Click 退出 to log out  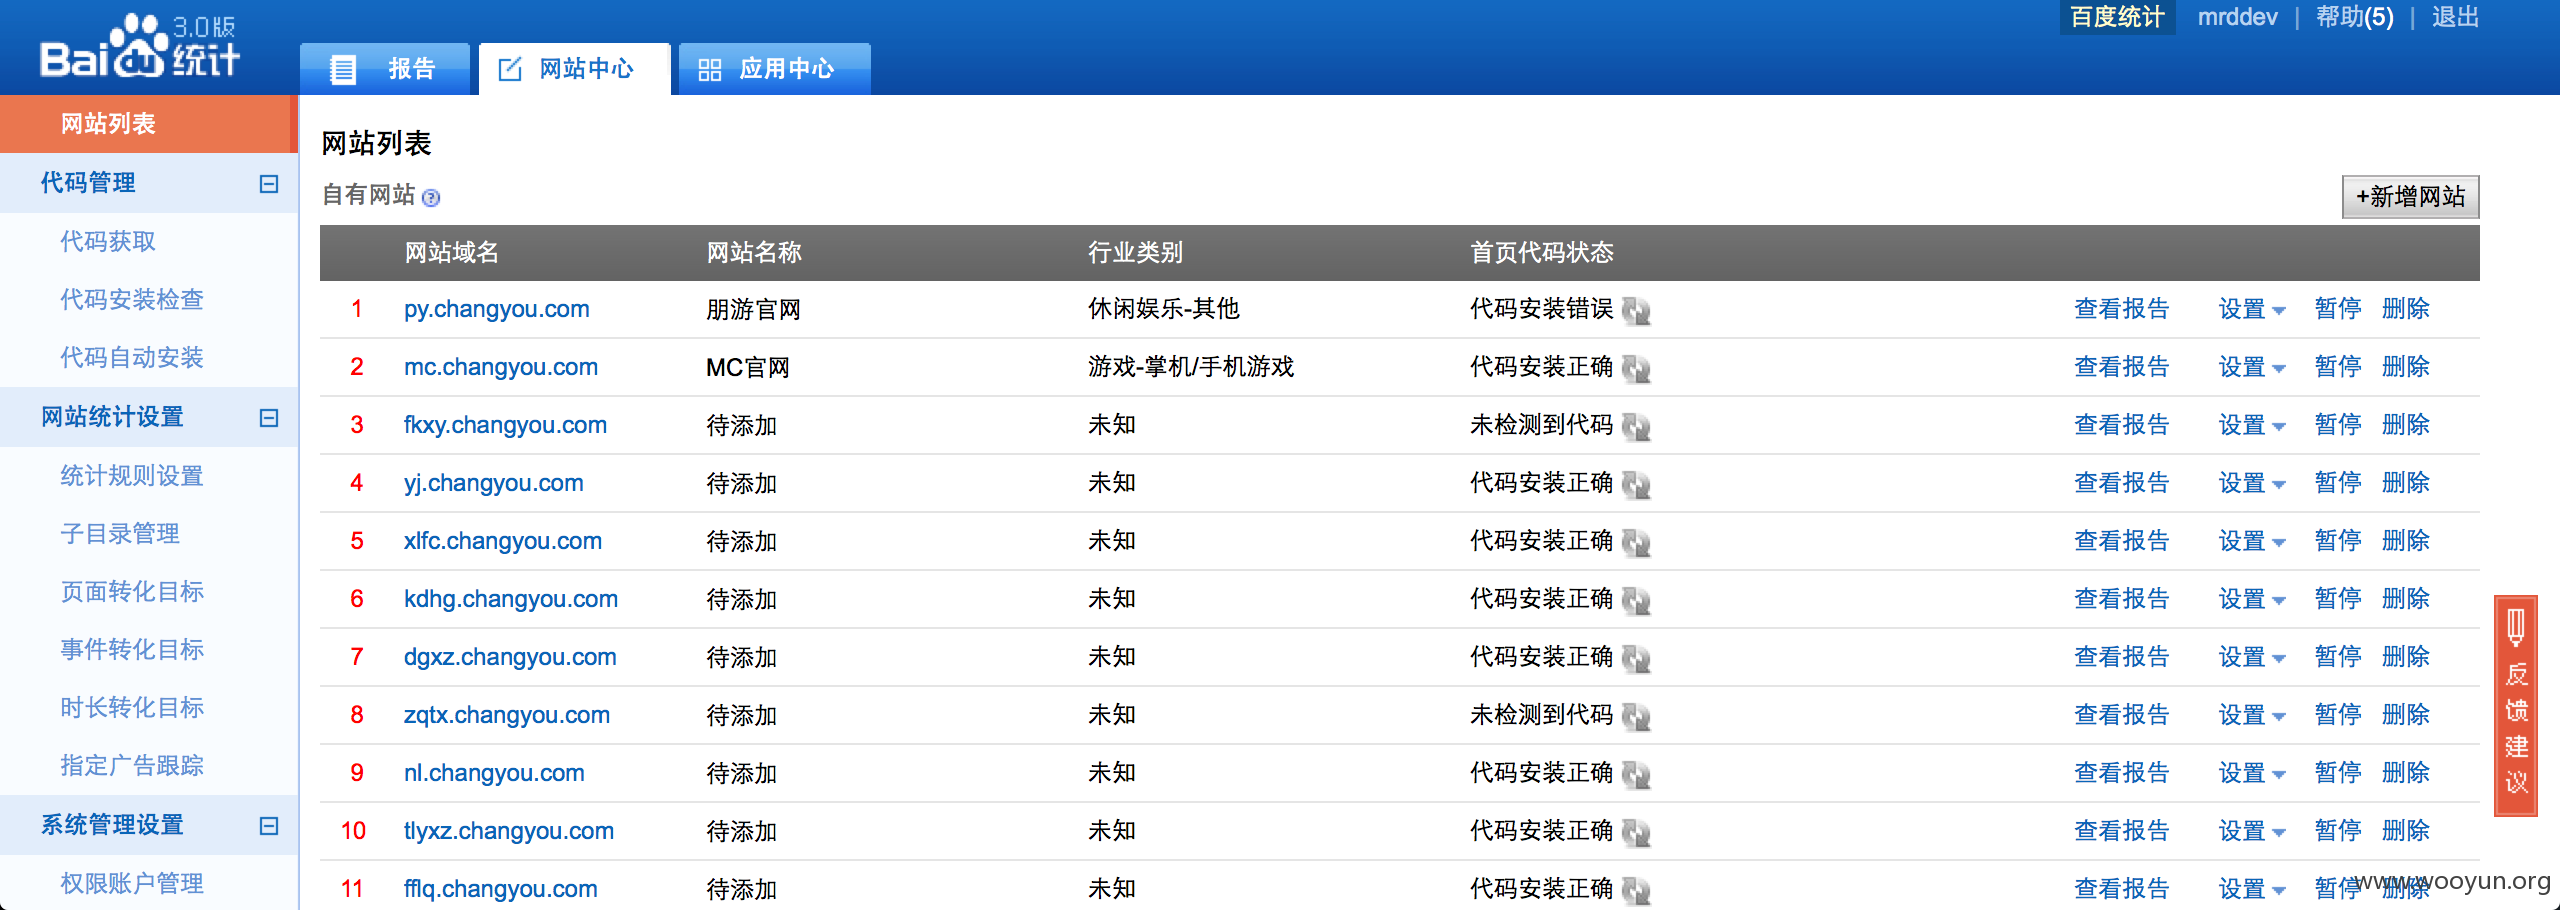point(2455,17)
